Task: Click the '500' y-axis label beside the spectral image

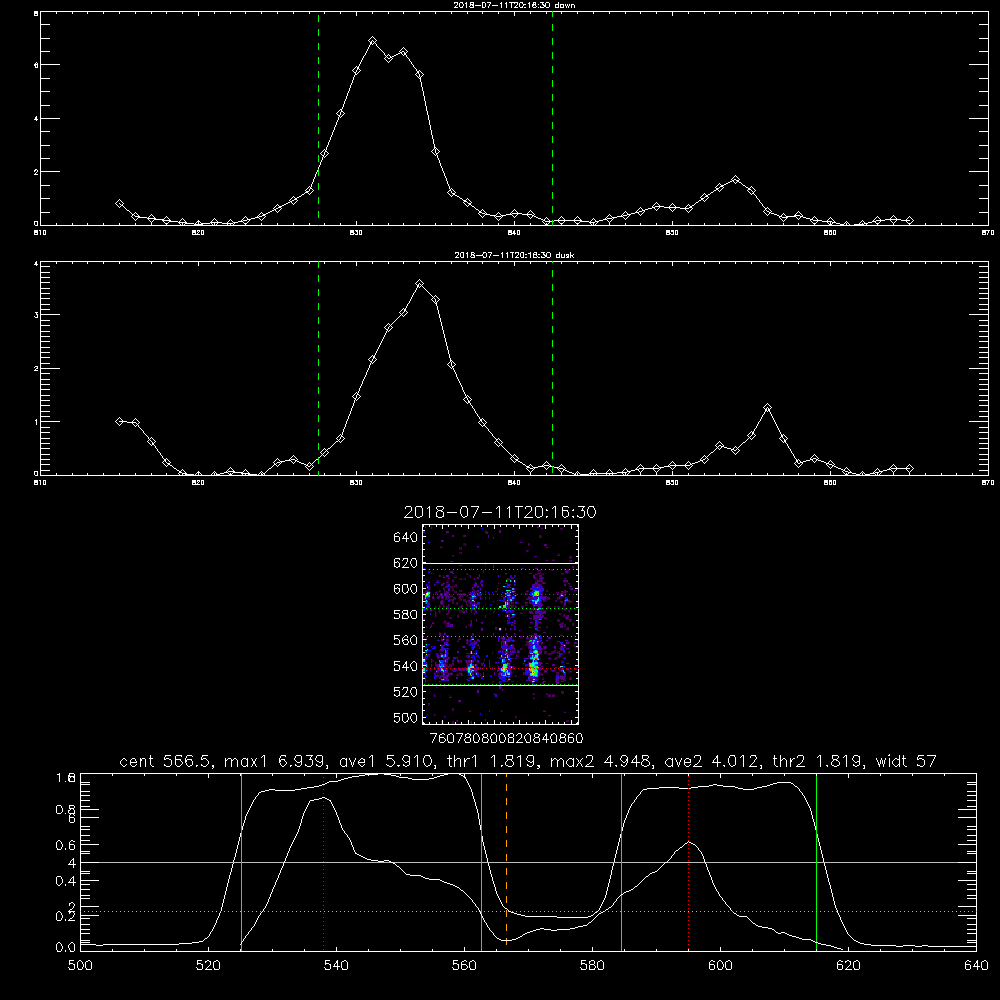Action: [x=406, y=717]
